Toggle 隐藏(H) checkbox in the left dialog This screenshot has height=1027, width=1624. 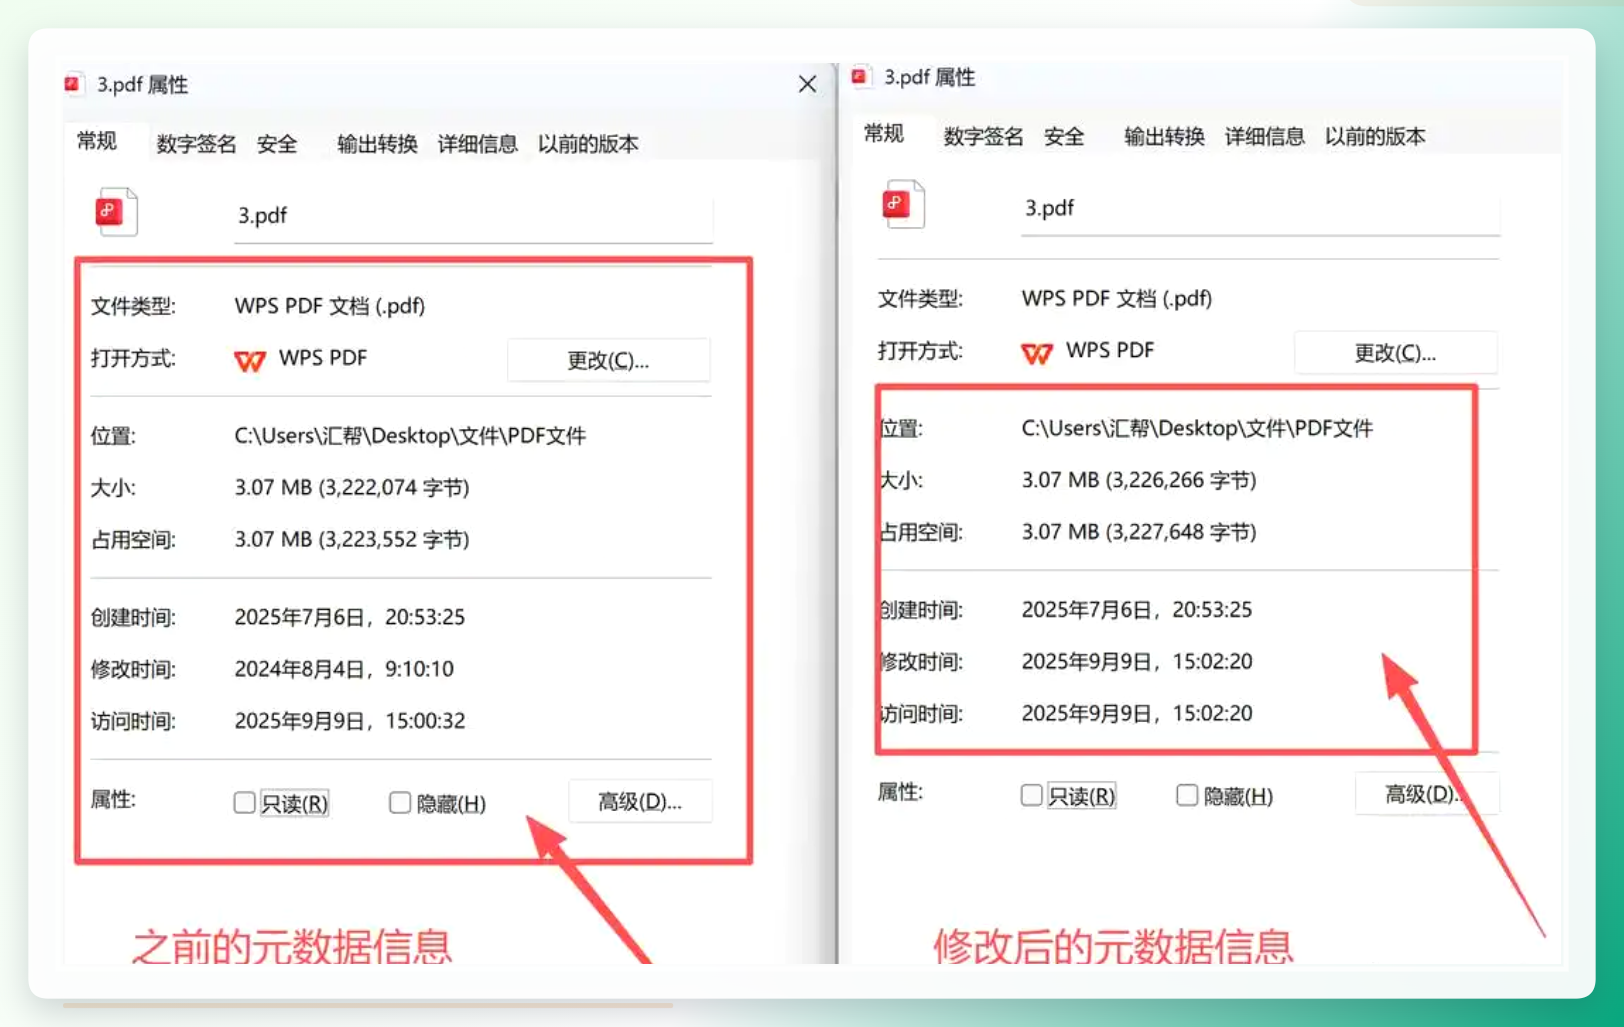pyautogui.click(x=400, y=803)
